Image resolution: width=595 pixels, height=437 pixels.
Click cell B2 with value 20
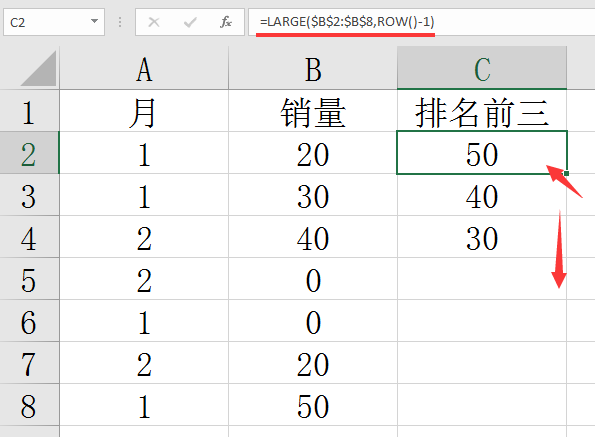[313, 153]
